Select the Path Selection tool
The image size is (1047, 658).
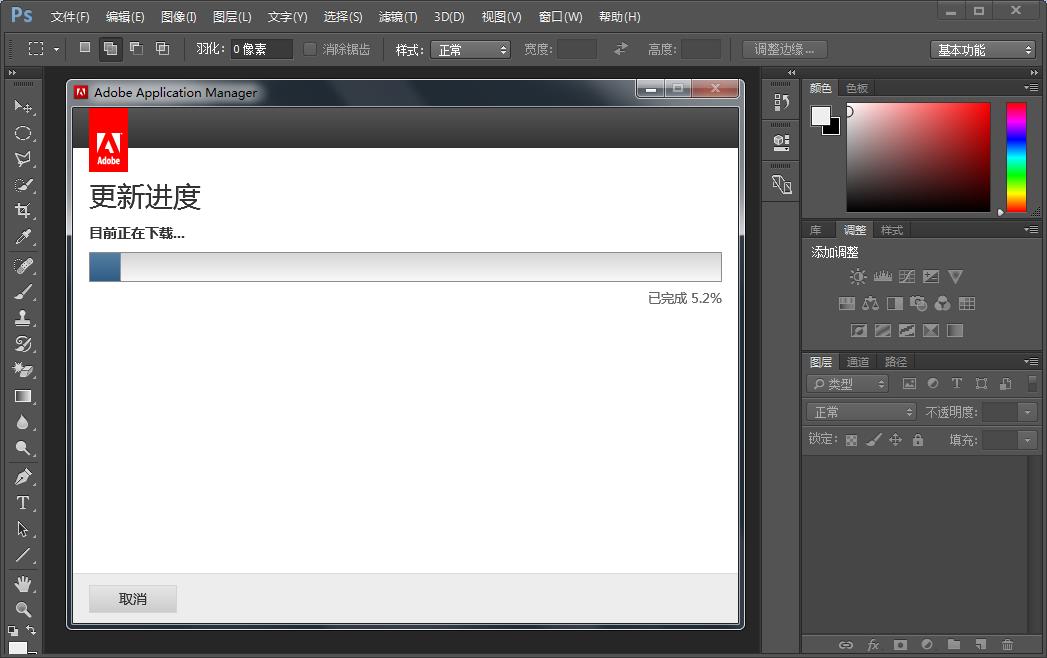click(23, 529)
